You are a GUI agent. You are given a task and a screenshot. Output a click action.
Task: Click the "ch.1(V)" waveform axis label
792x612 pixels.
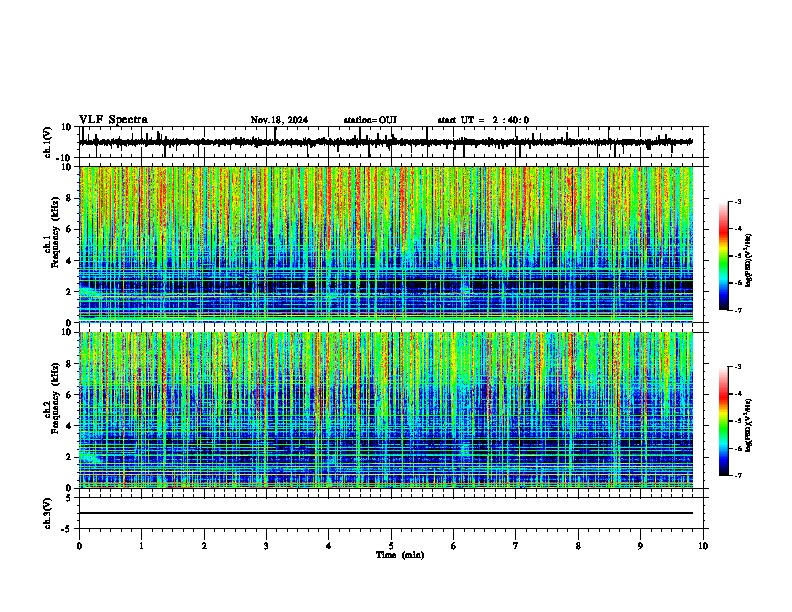48,142
